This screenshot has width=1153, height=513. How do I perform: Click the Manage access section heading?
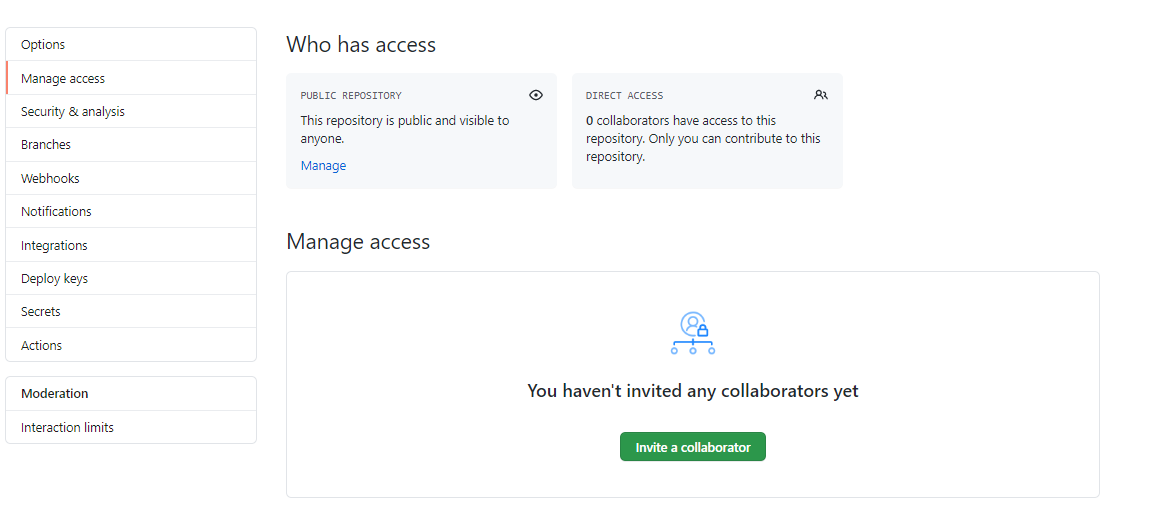tap(358, 242)
